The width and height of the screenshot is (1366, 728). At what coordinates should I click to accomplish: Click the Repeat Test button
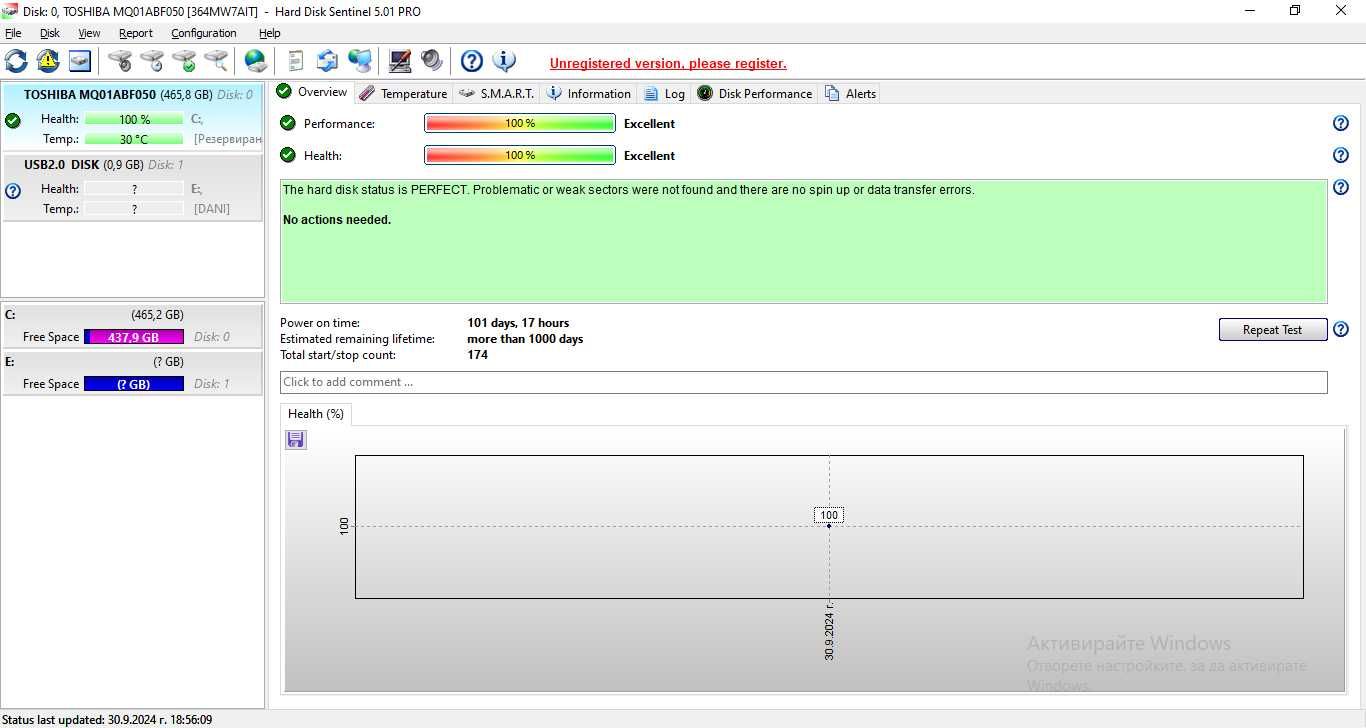click(x=1272, y=330)
